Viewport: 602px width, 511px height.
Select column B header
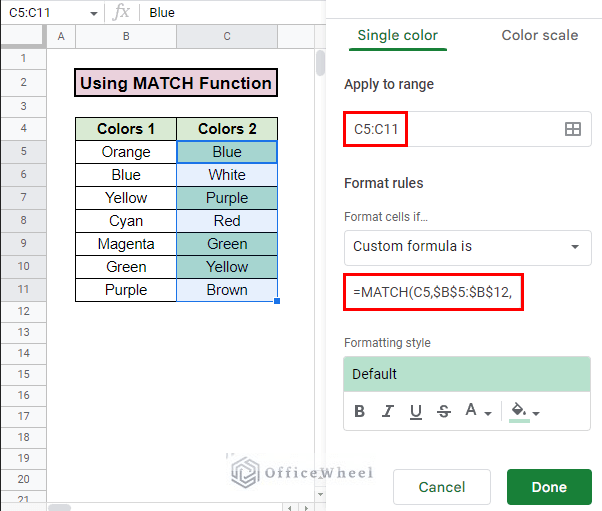126,36
